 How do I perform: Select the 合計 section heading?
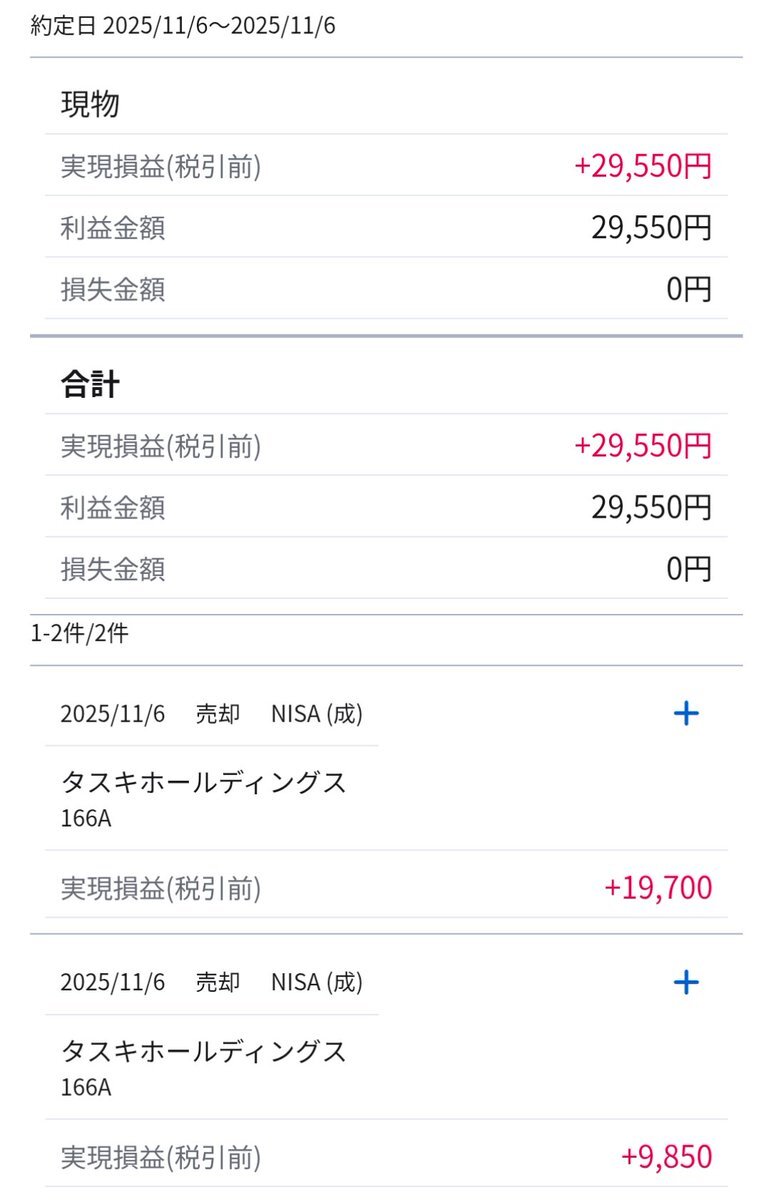[x=90, y=384]
